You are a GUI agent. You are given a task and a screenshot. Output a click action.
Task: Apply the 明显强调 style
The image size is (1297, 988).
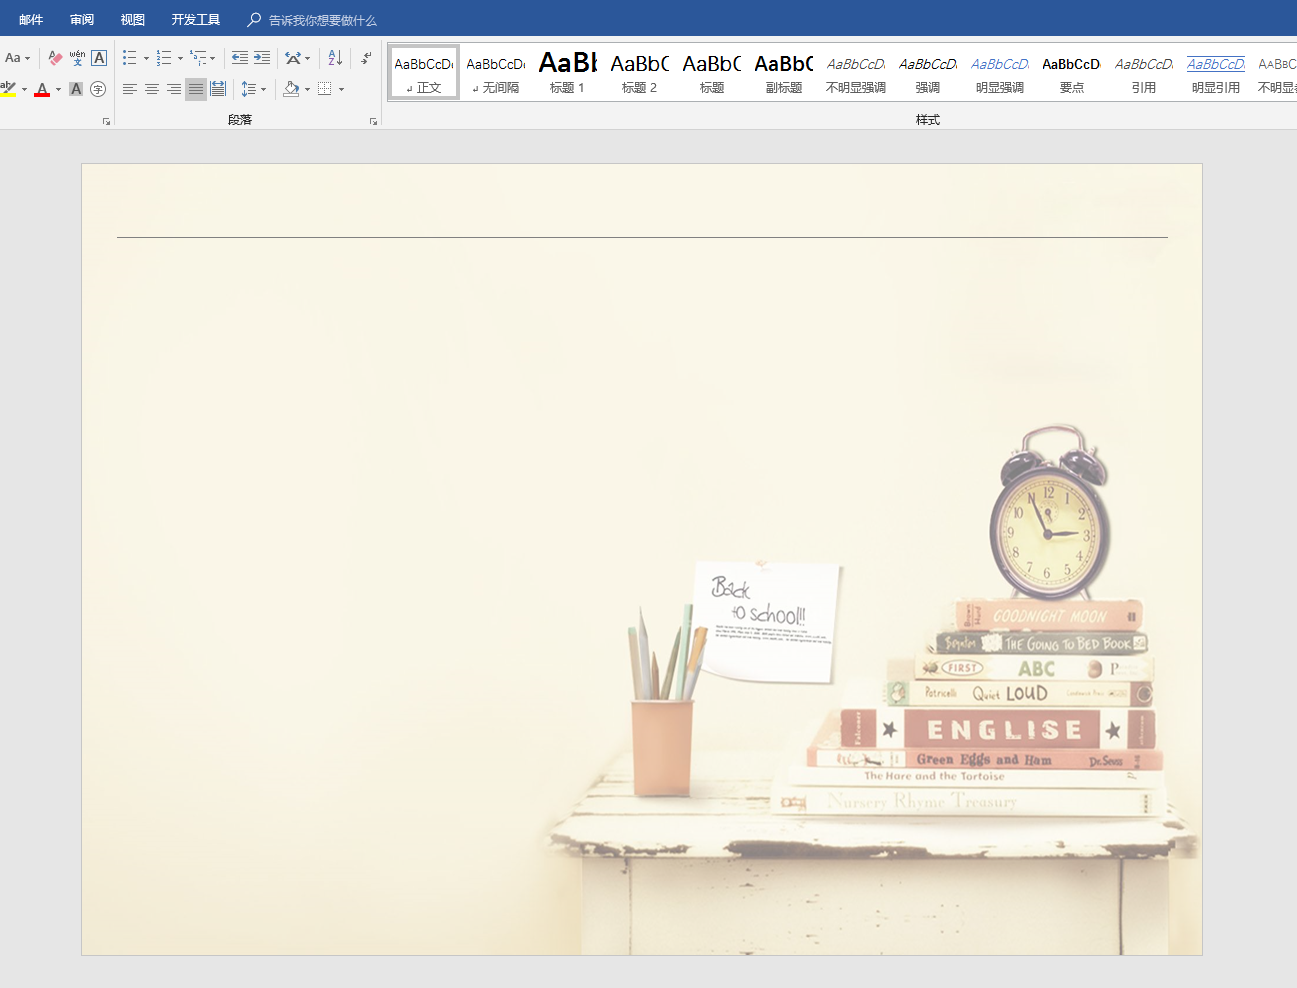[1000, 73]
